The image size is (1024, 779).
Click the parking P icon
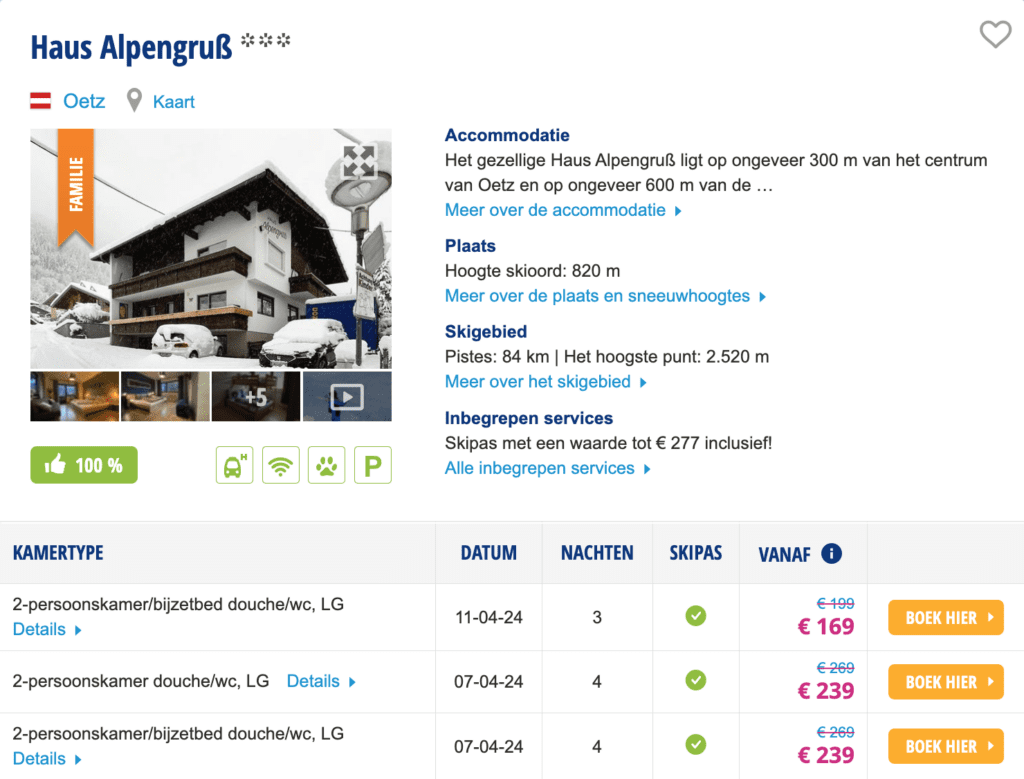[x=373, y=465]
